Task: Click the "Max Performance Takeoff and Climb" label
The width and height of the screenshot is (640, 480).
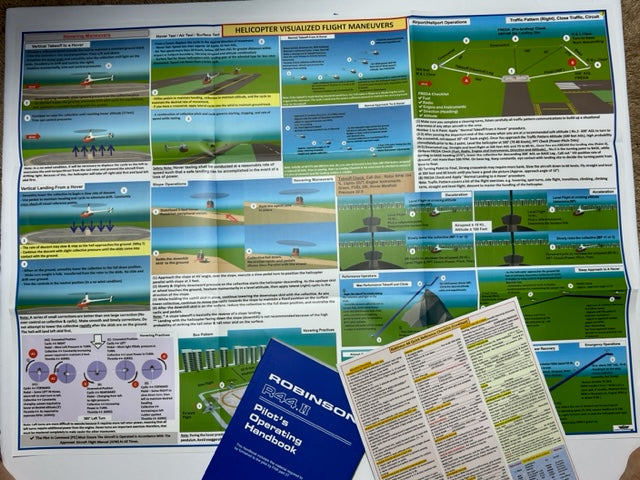Action: click(382, 284)
